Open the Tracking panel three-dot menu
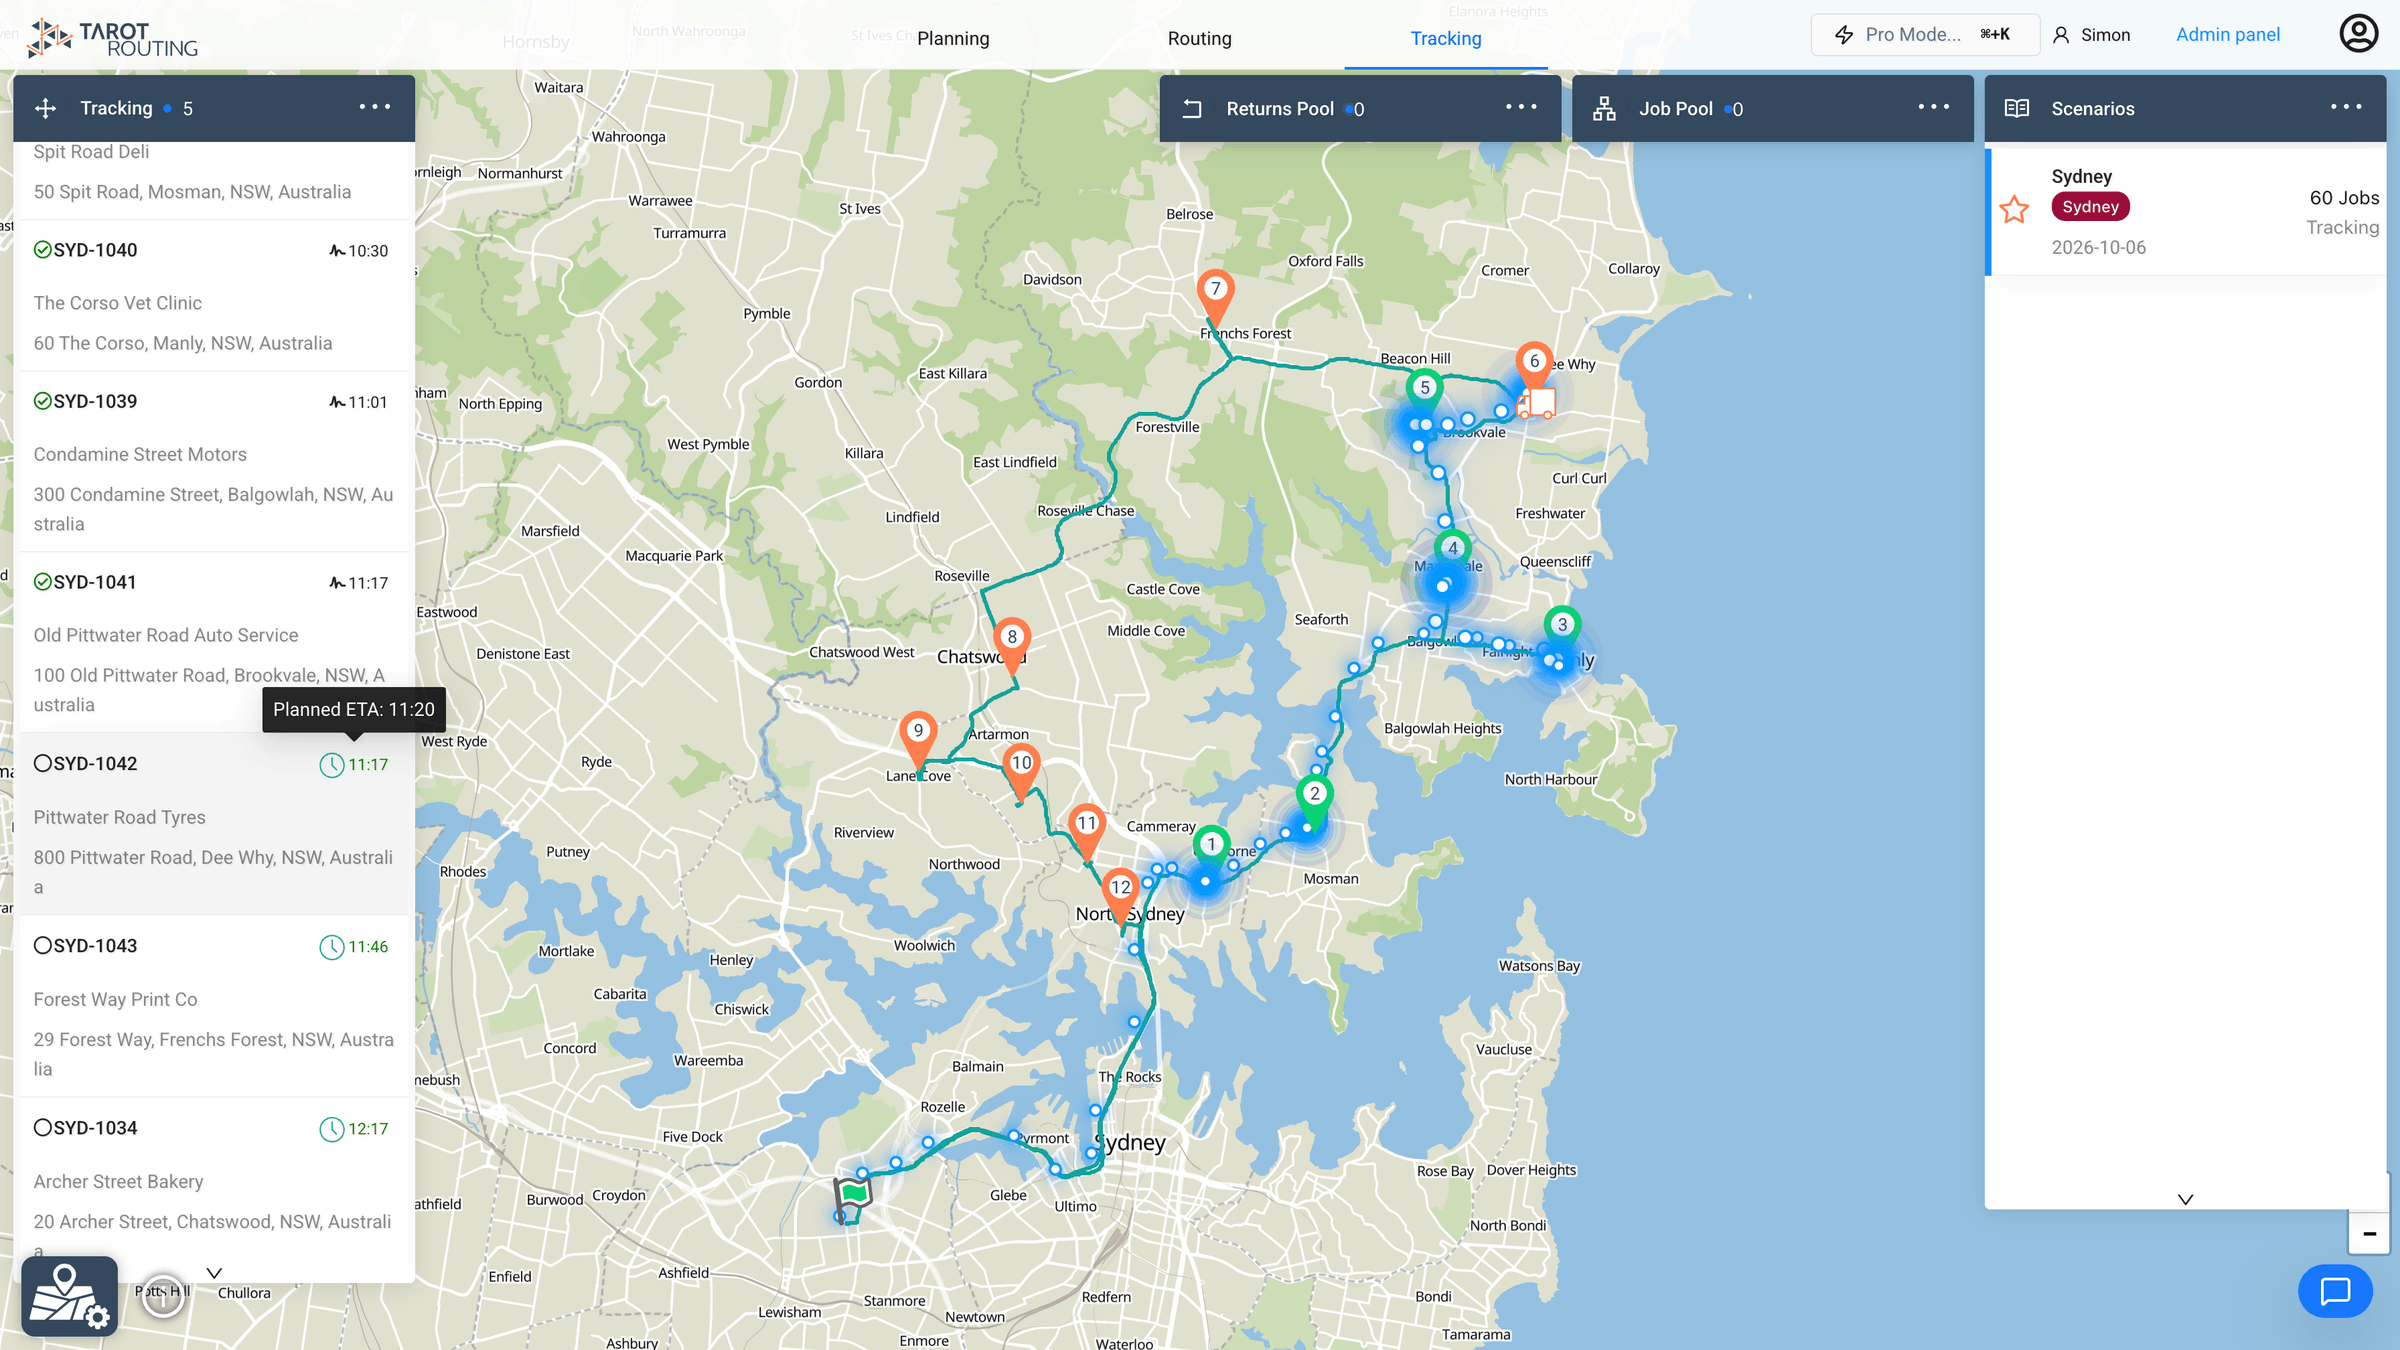 (x=375, y=107)
